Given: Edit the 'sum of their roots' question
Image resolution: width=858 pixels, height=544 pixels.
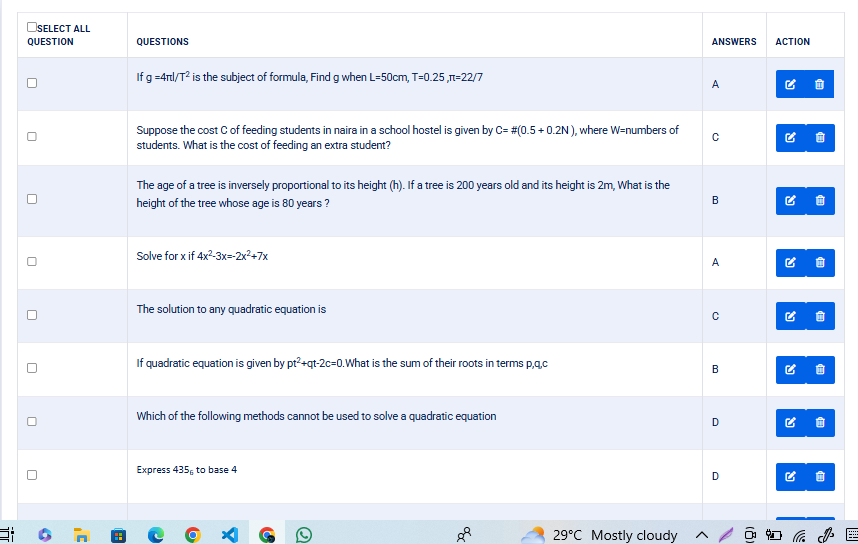Looking at the screenshot, I should tap(790, 370).
